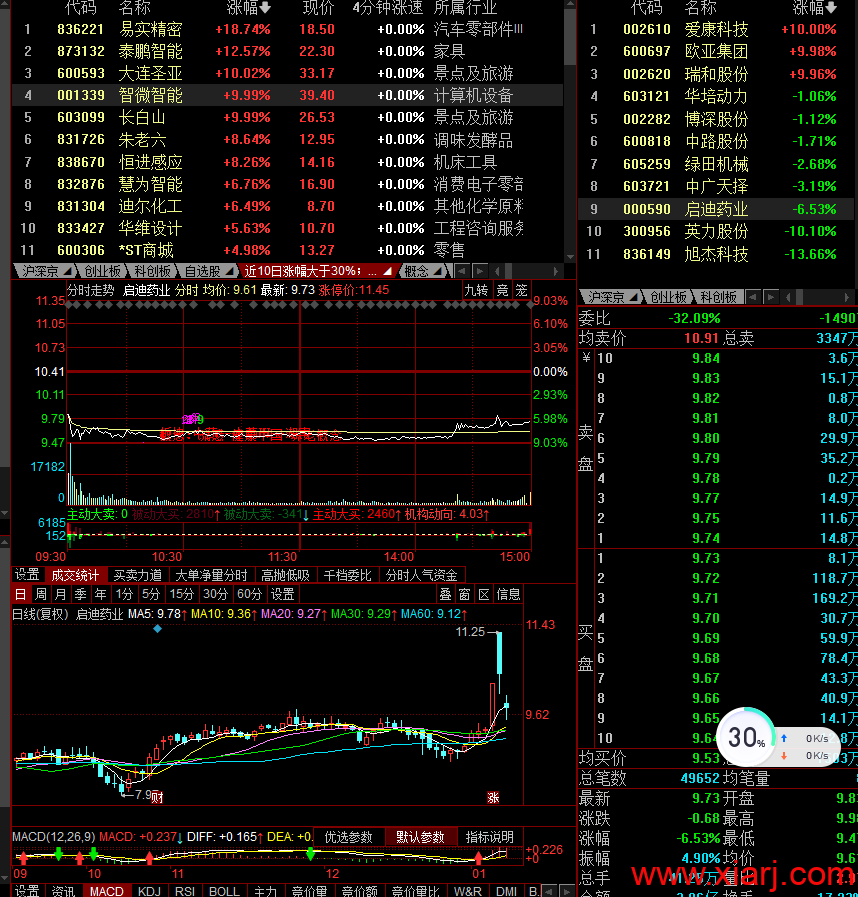Click the left arrow next to right 科创板 tab
This screenshot has width=858, height=897.
click(x=753, y=297)
